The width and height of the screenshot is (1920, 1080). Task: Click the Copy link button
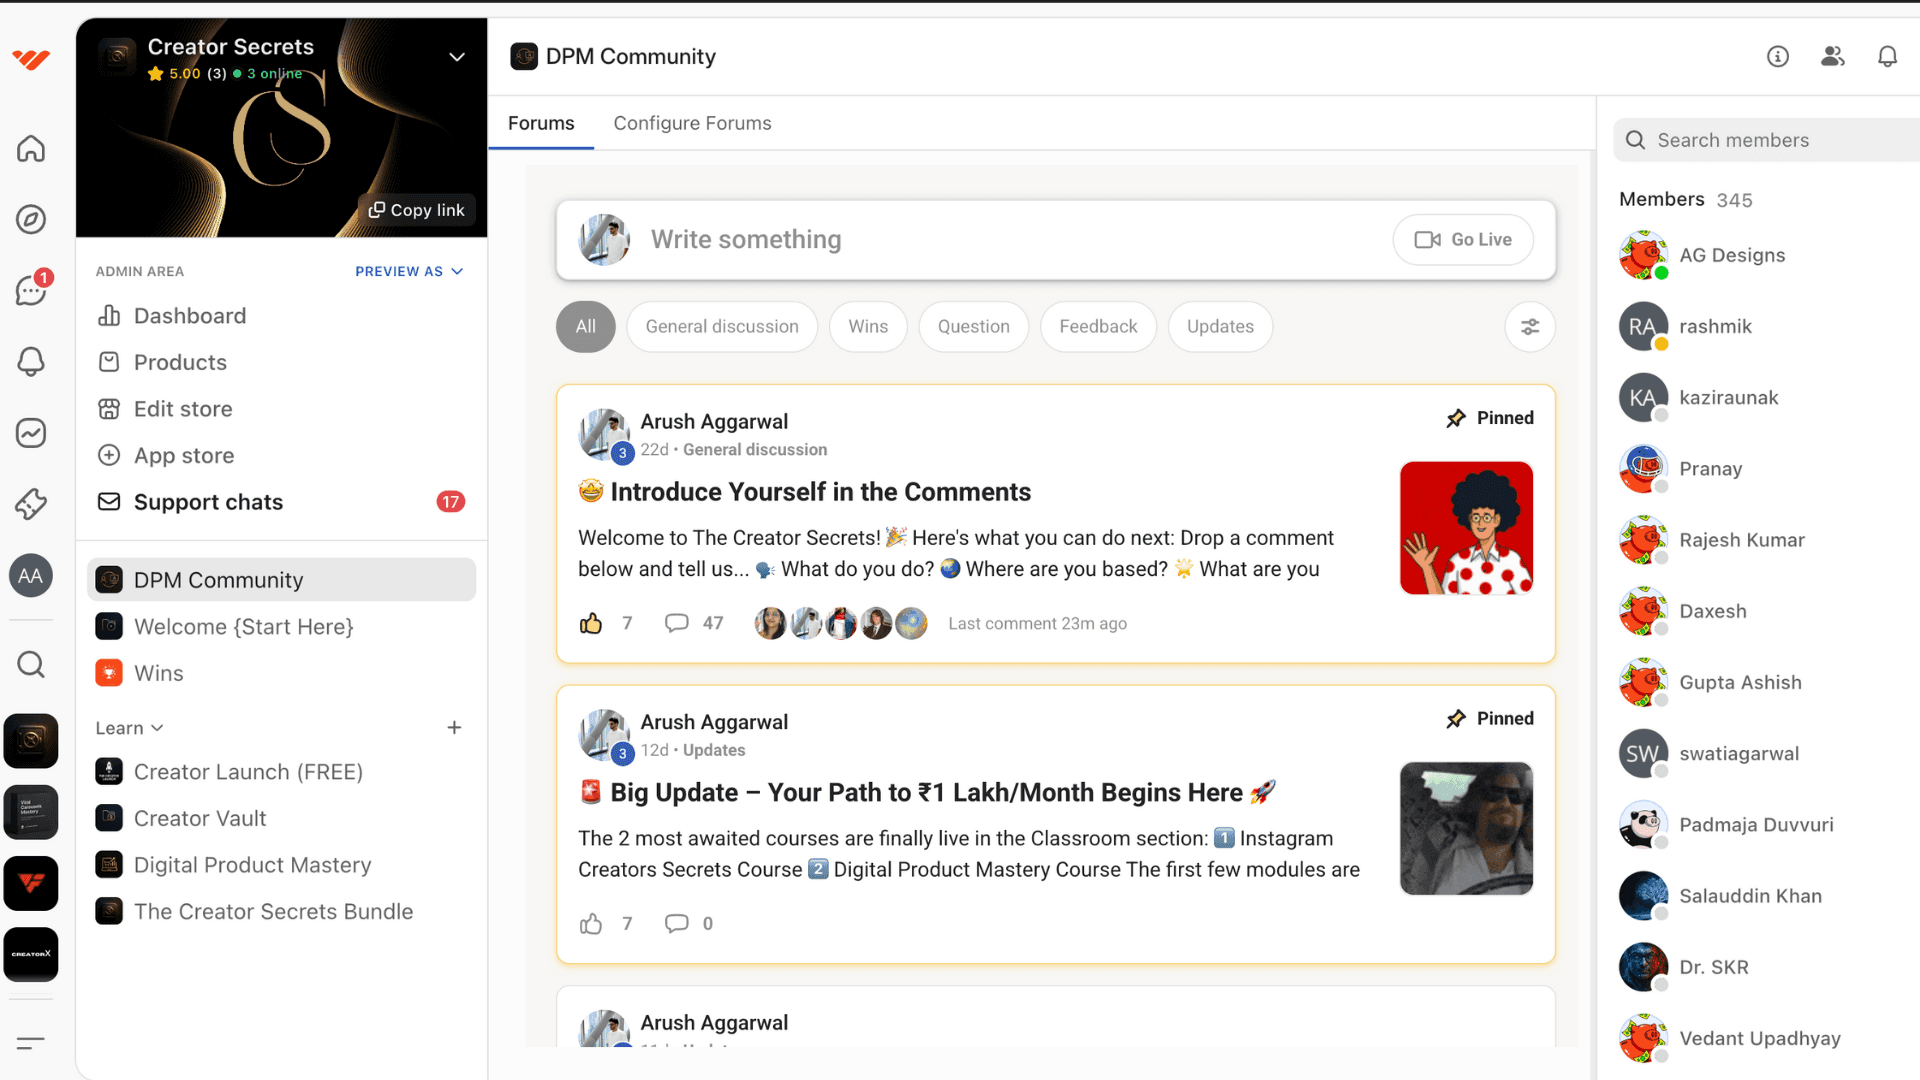coord(416,210)
